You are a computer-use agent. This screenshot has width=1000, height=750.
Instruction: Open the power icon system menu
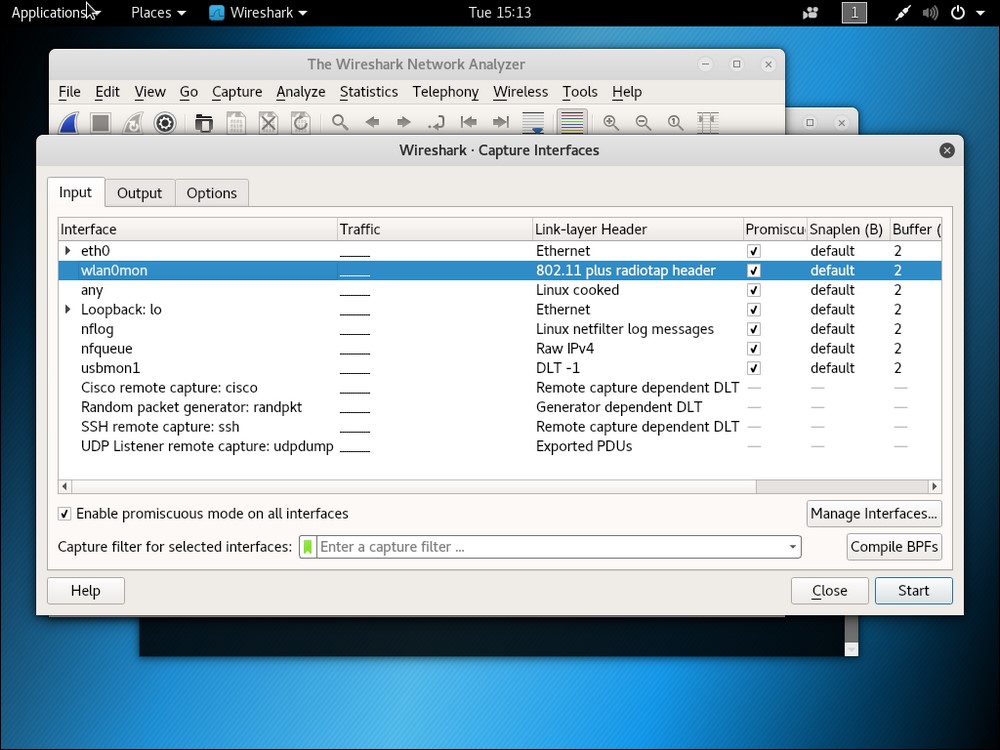[x=958, y=13]
